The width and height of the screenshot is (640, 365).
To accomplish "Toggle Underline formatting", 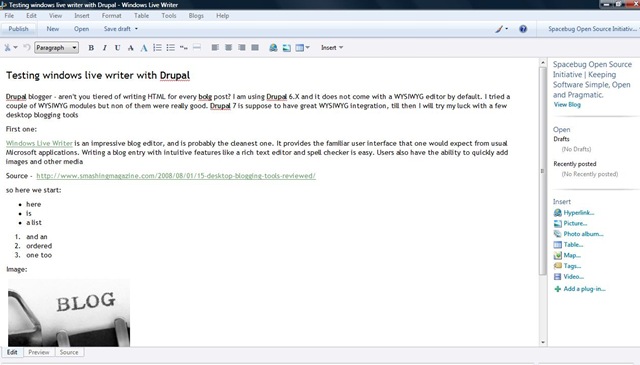I will tap(118, 48).
